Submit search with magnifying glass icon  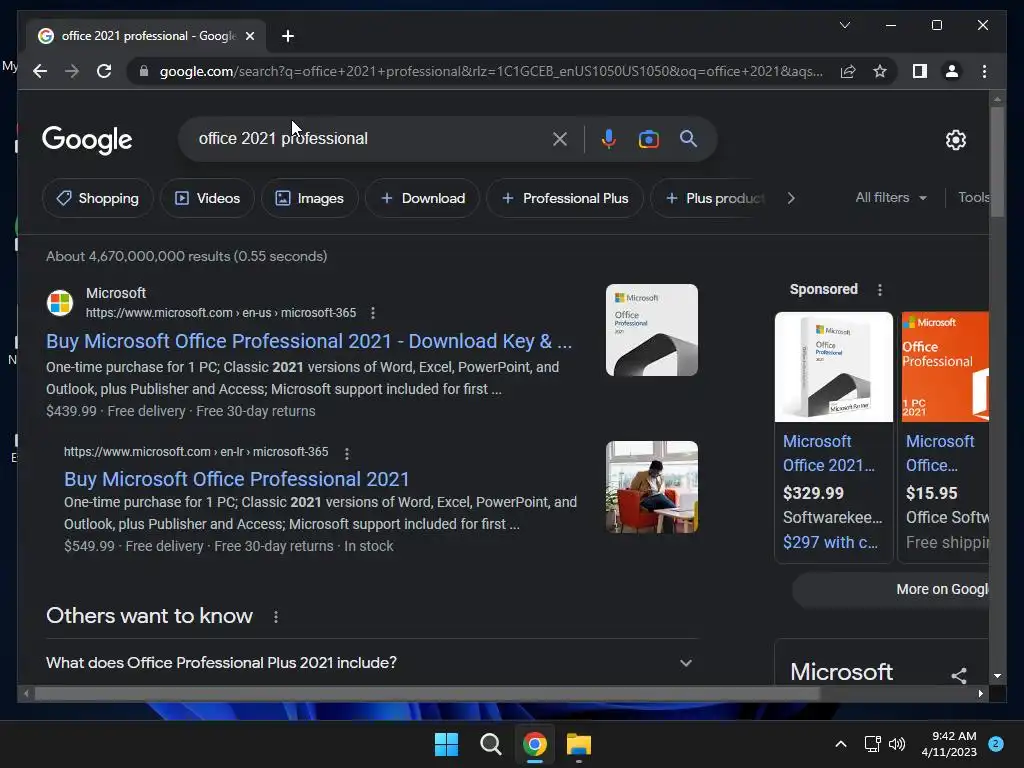(x=688, y=138)
